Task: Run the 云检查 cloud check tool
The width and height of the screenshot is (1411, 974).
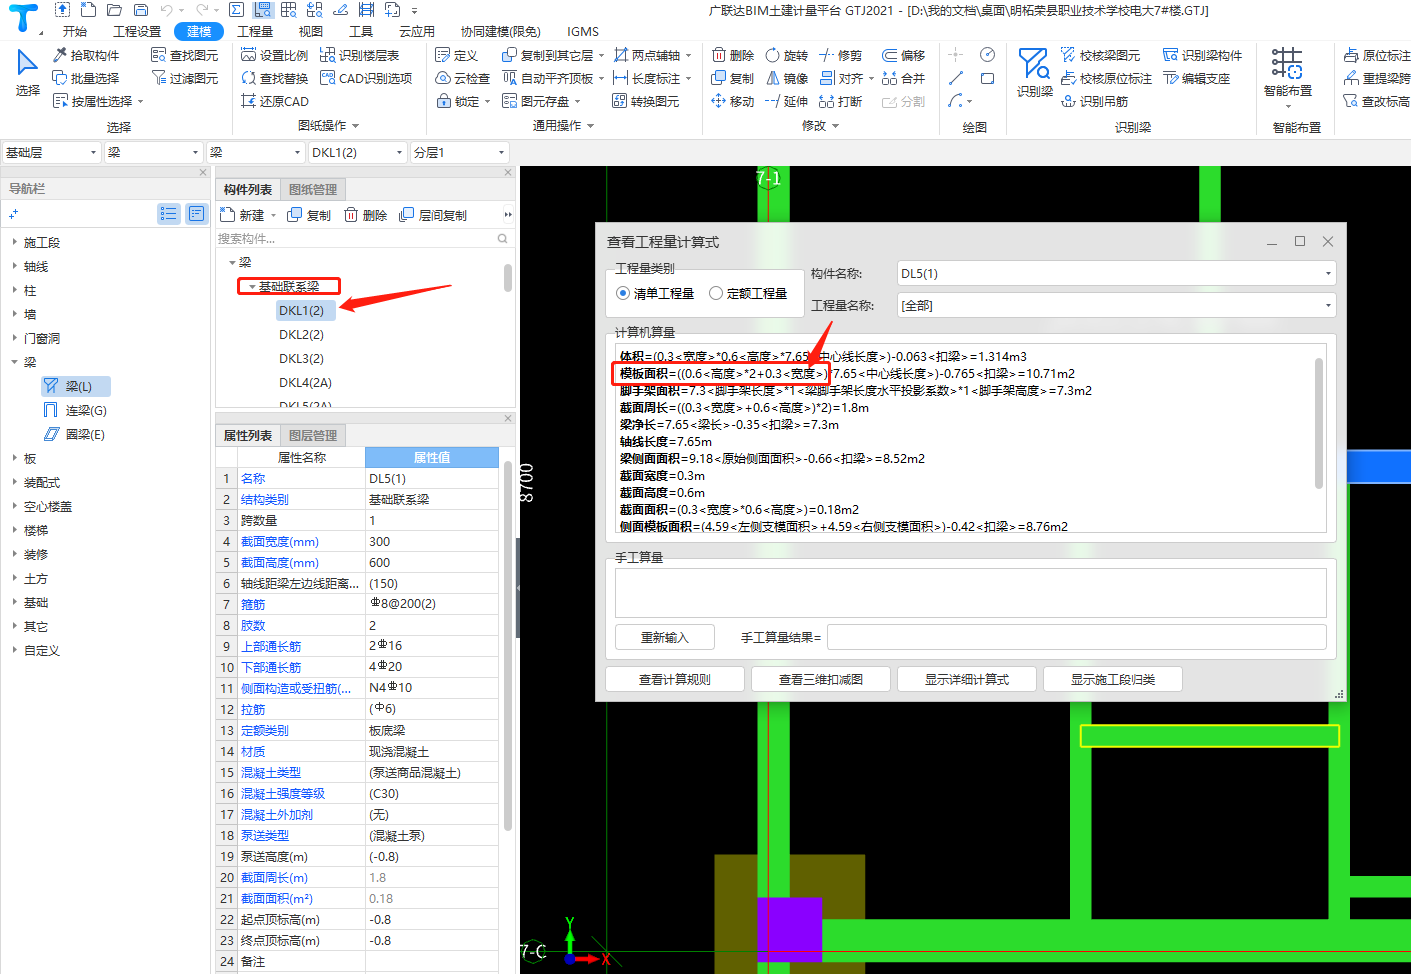Action: [463, 78]
